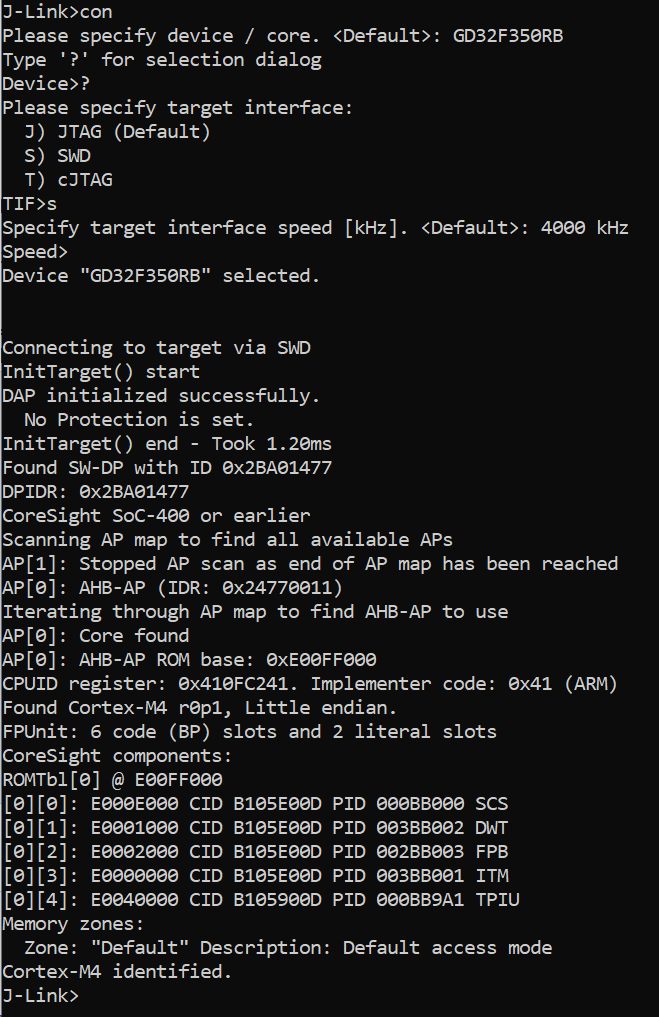This screenshot has width=659, height=1017.
Task: Click the 'ROMTbl[0] @ E00FF000' line
Action: [x=112, y=780]
